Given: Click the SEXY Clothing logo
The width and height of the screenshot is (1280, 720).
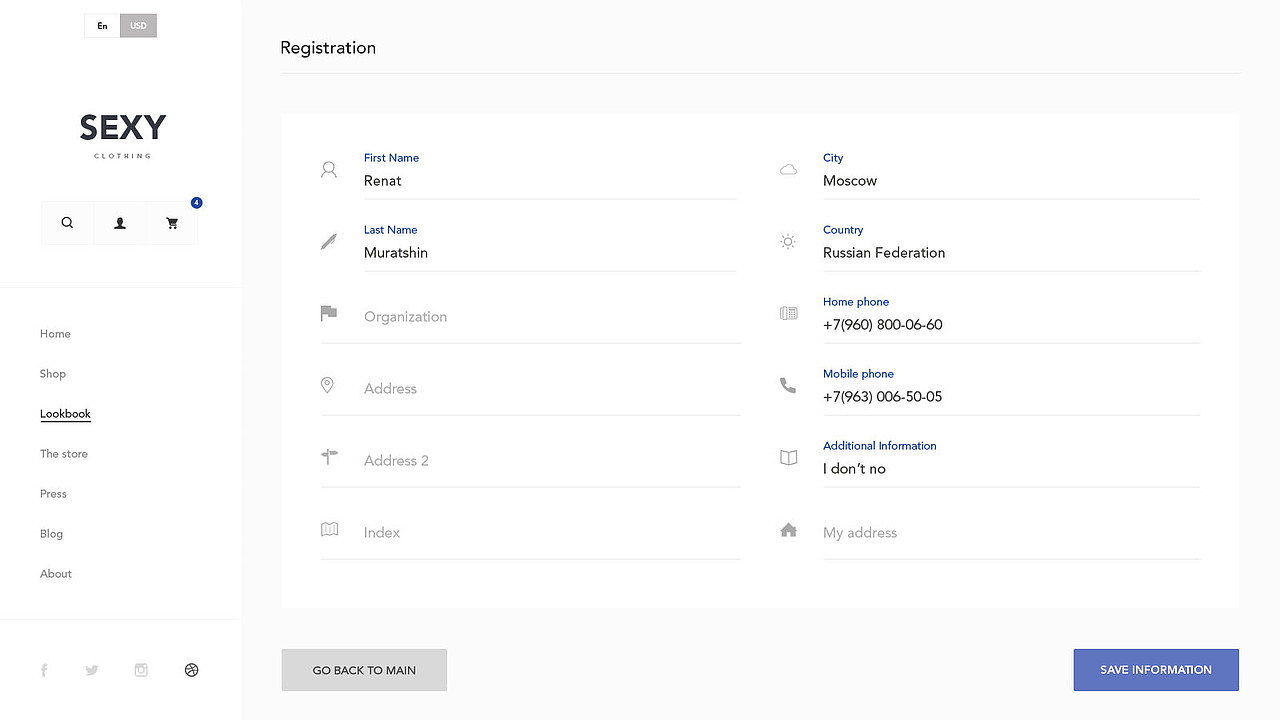Looking at the screenshot, I should point(122,134).
